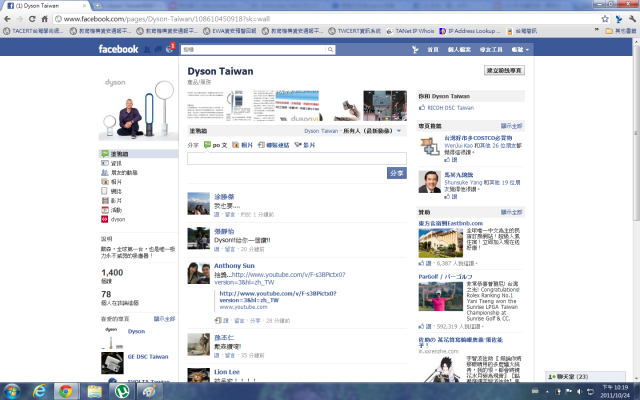Open the TANet IP Whois bookmark
Screen dimensions: 640x400
(410, 31)
